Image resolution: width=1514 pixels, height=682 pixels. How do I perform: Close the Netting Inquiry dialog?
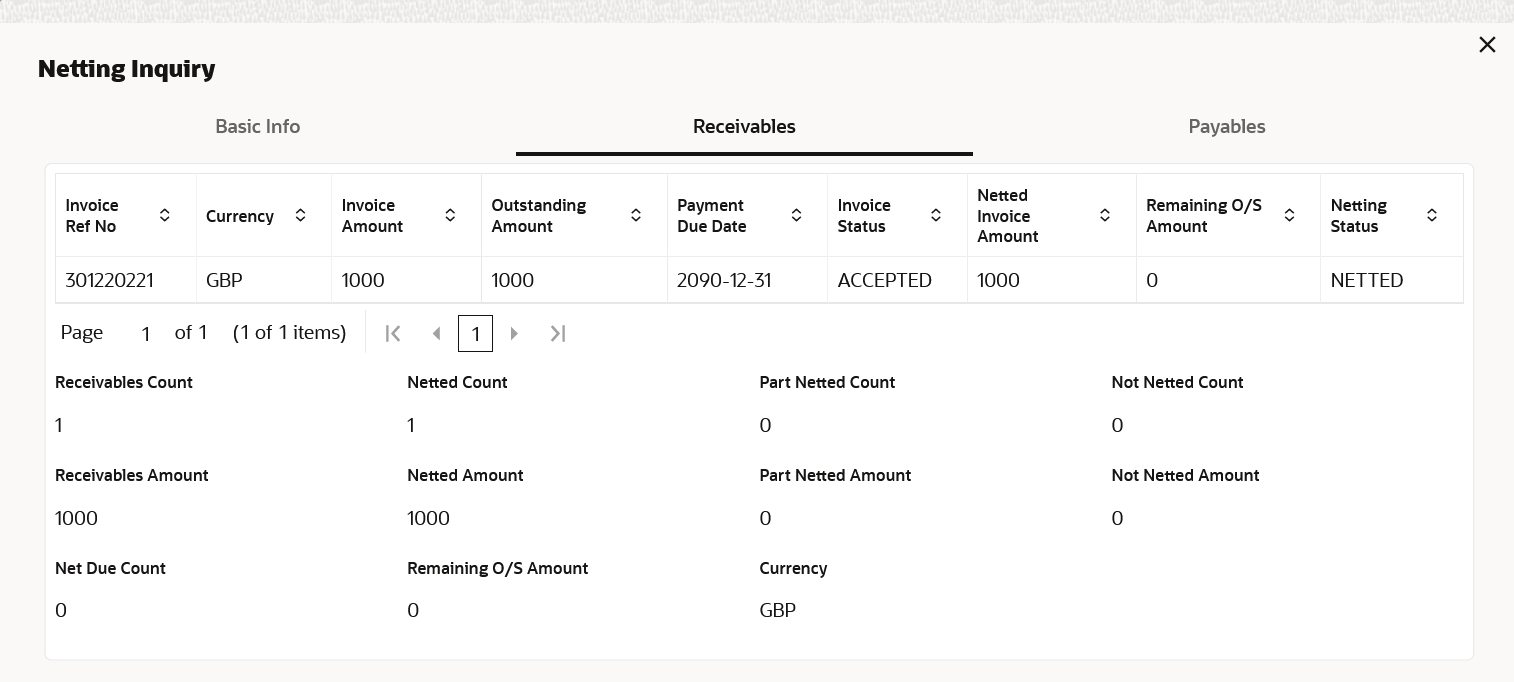click(1487, 45)
